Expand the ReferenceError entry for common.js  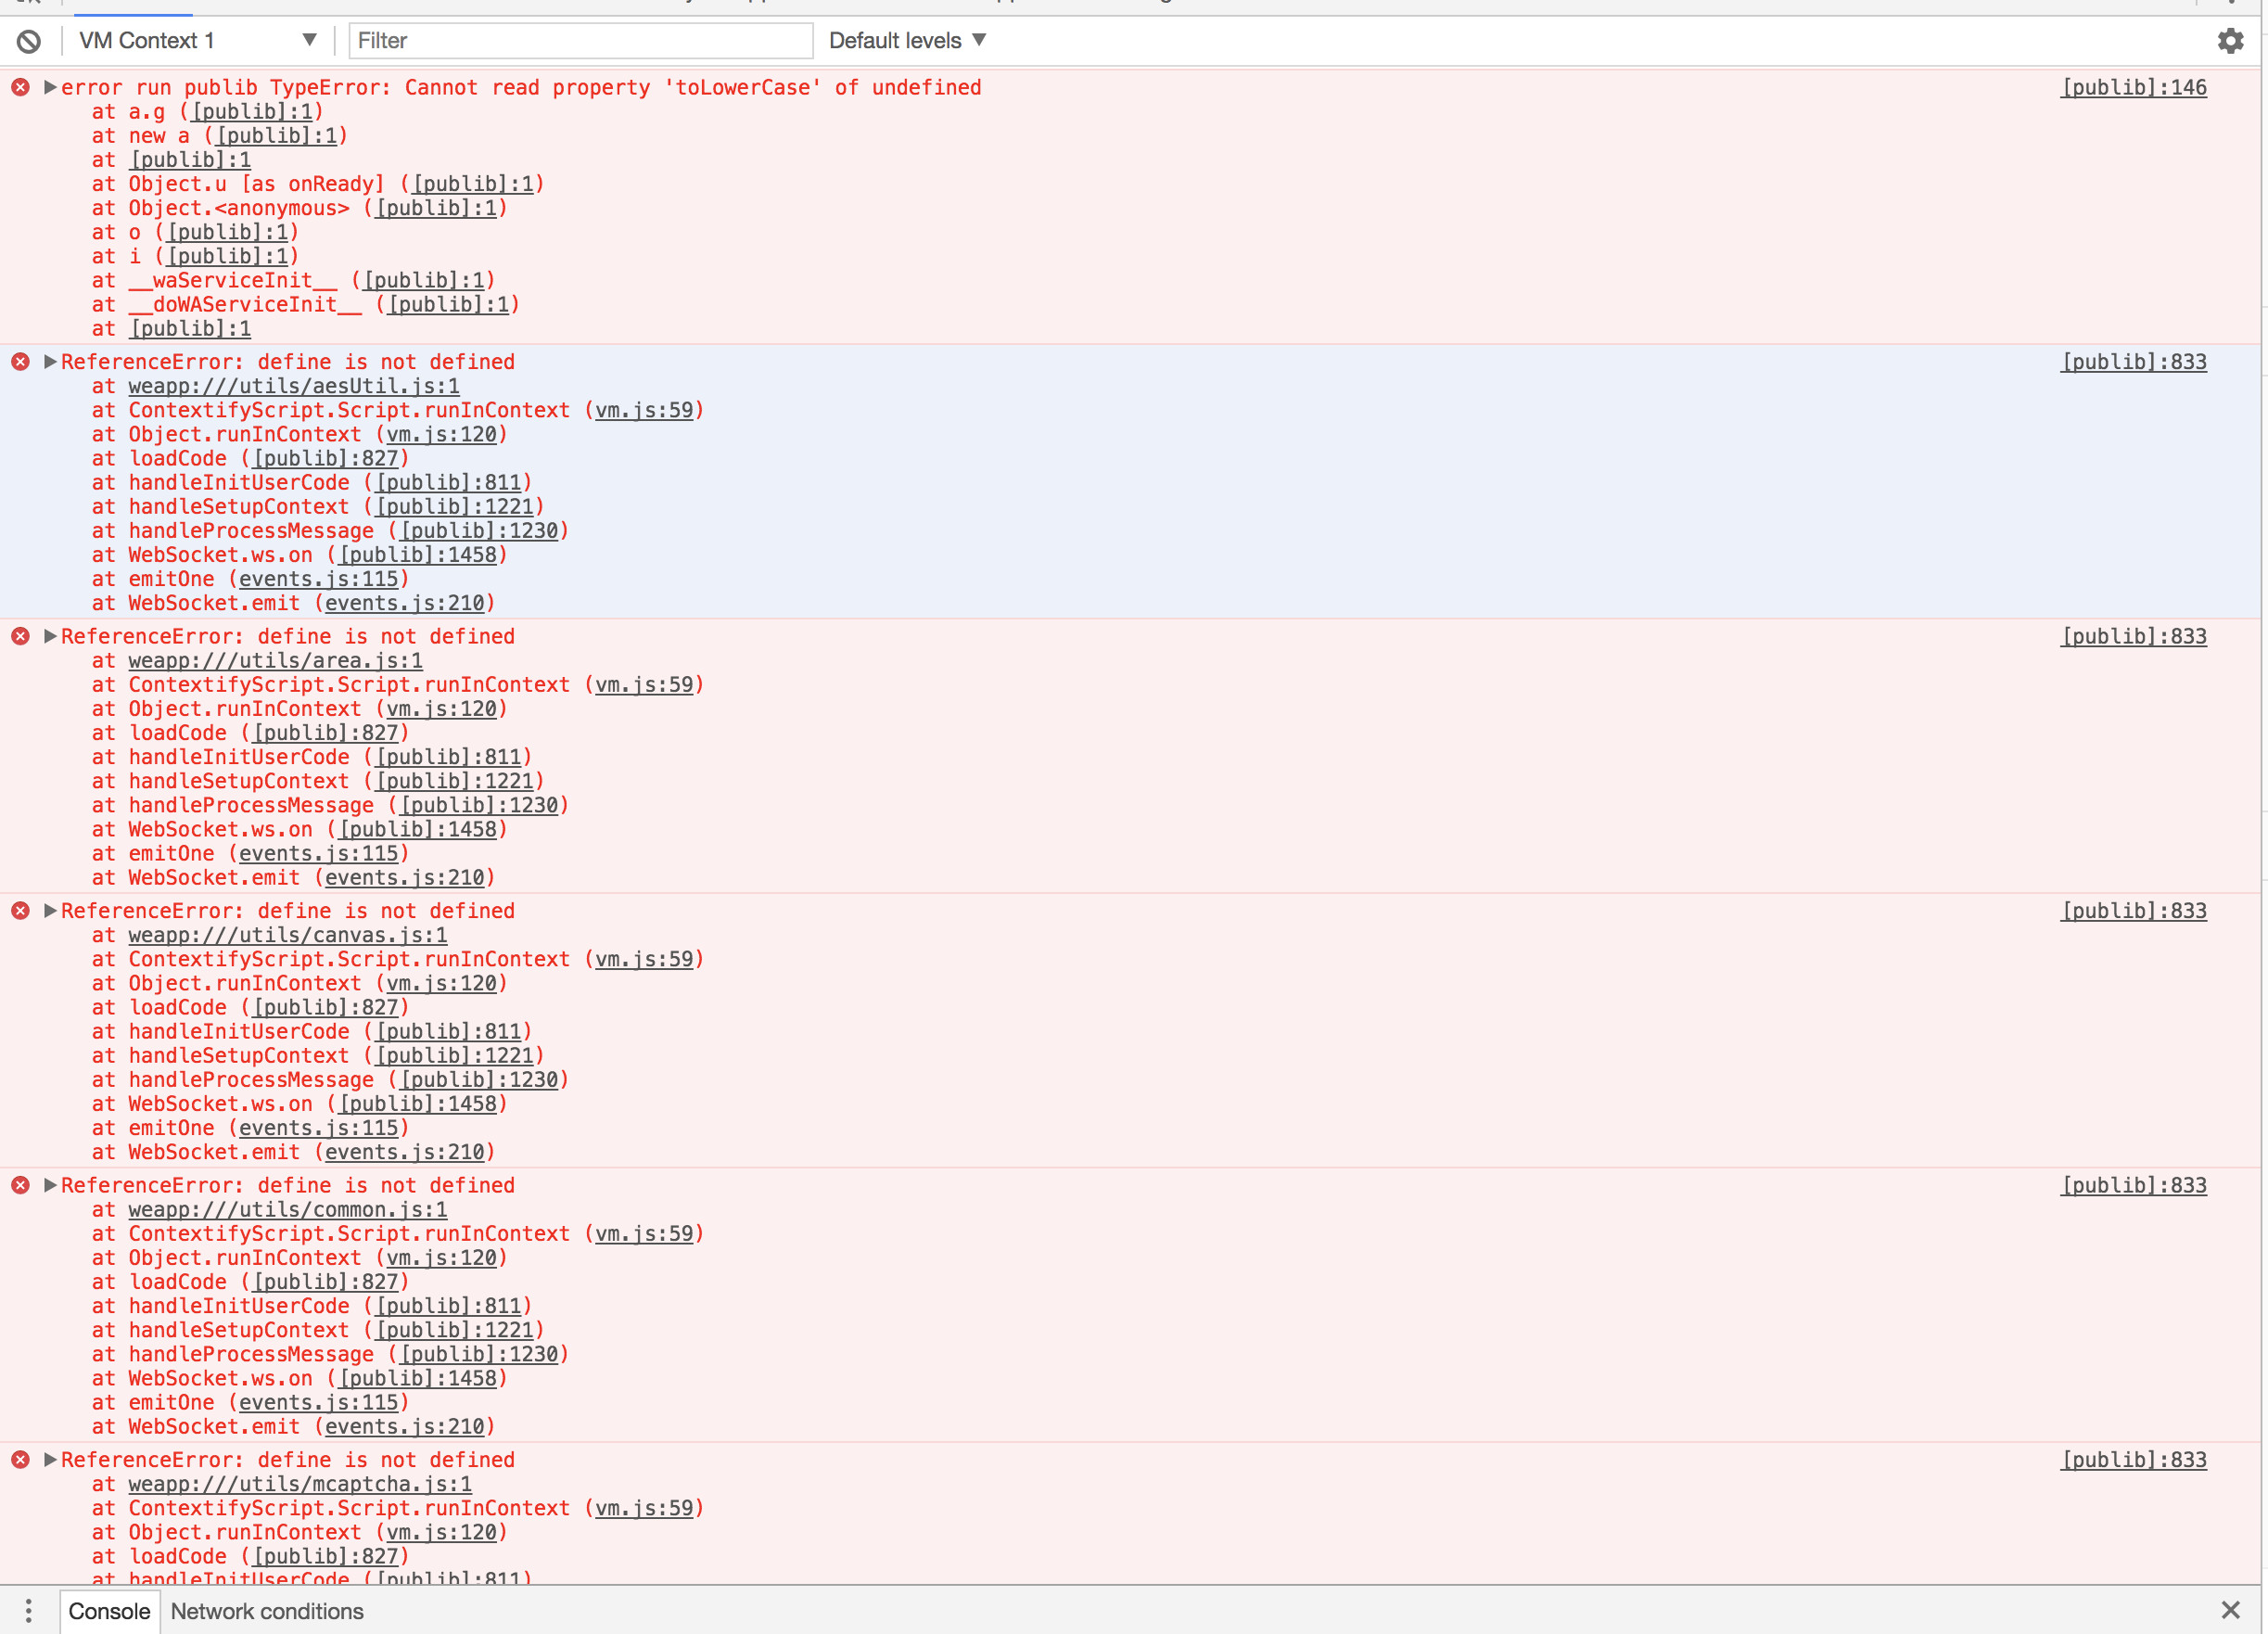point(49,1185)
